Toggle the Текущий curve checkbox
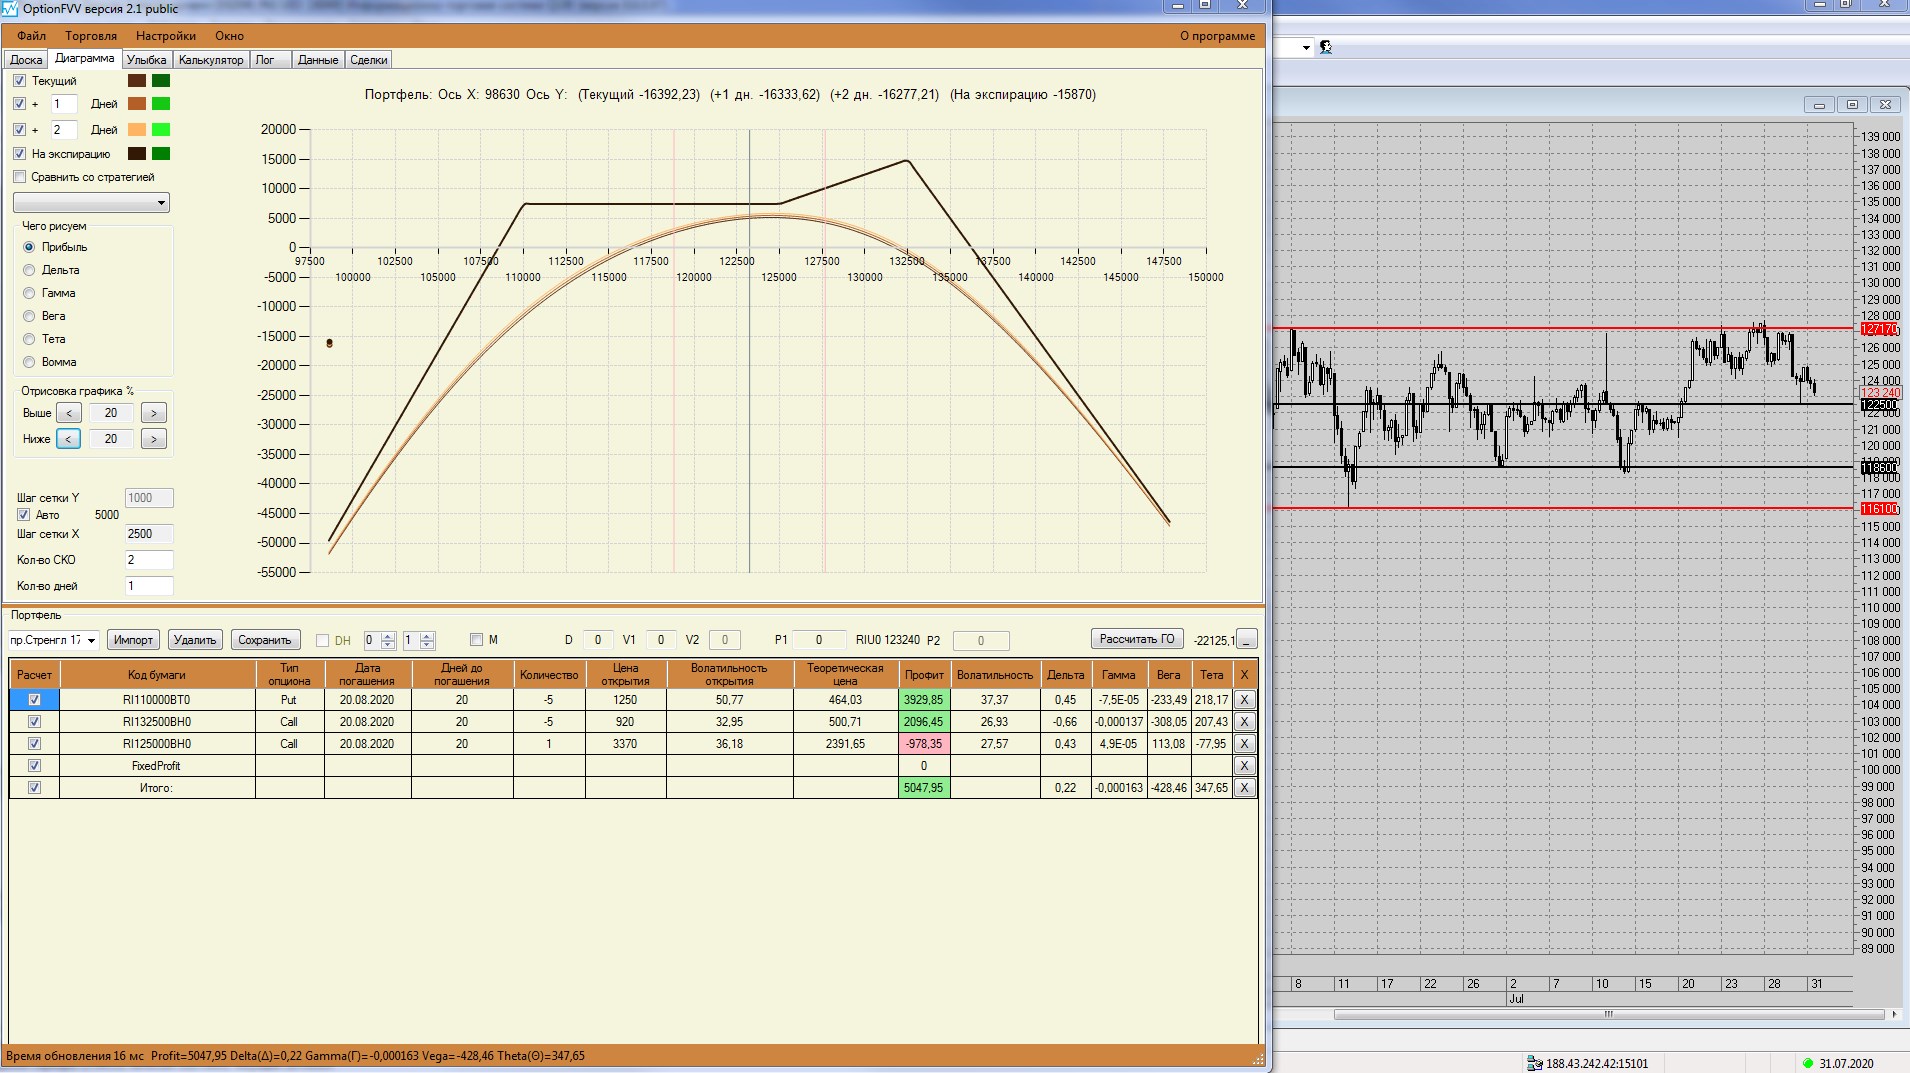The width and height of the screenshot is (1910, 1073). (x=20, y=80)
